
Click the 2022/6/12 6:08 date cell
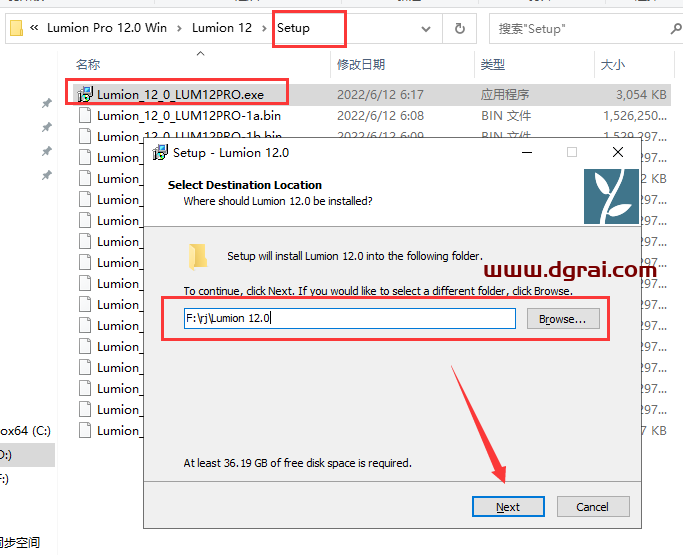tap(380, 116)
